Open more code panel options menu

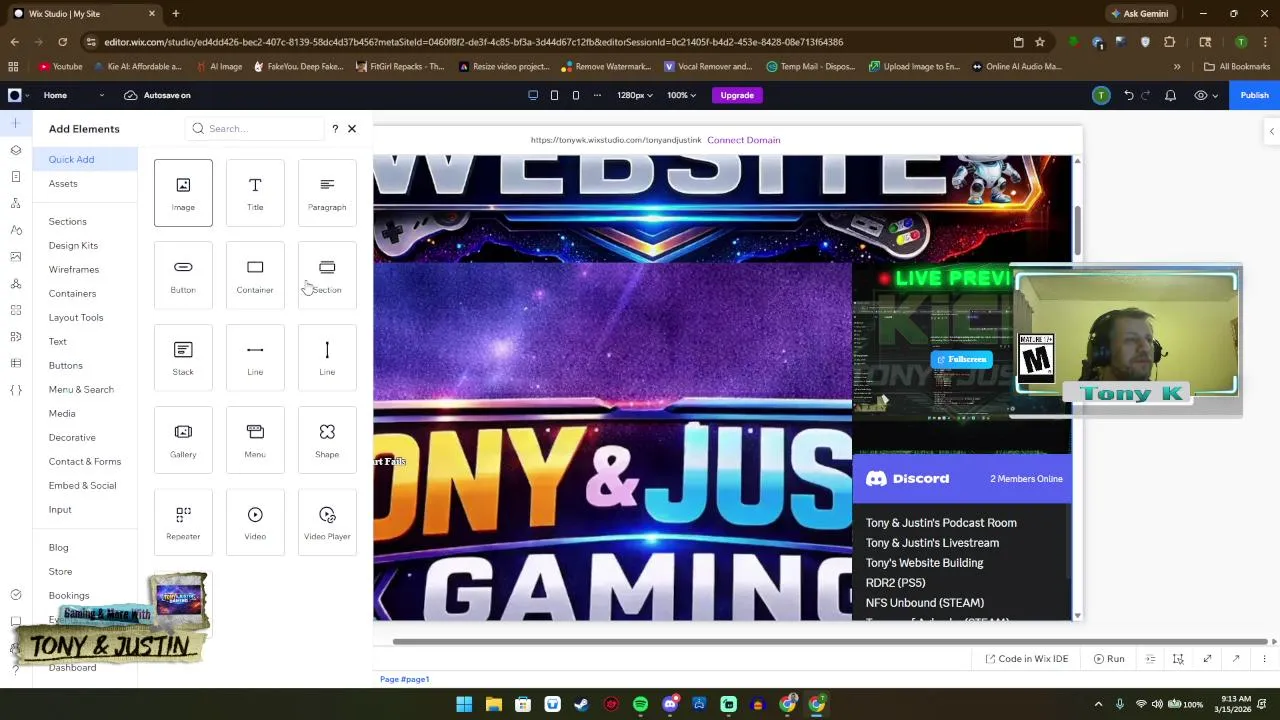coord(1264,659)
